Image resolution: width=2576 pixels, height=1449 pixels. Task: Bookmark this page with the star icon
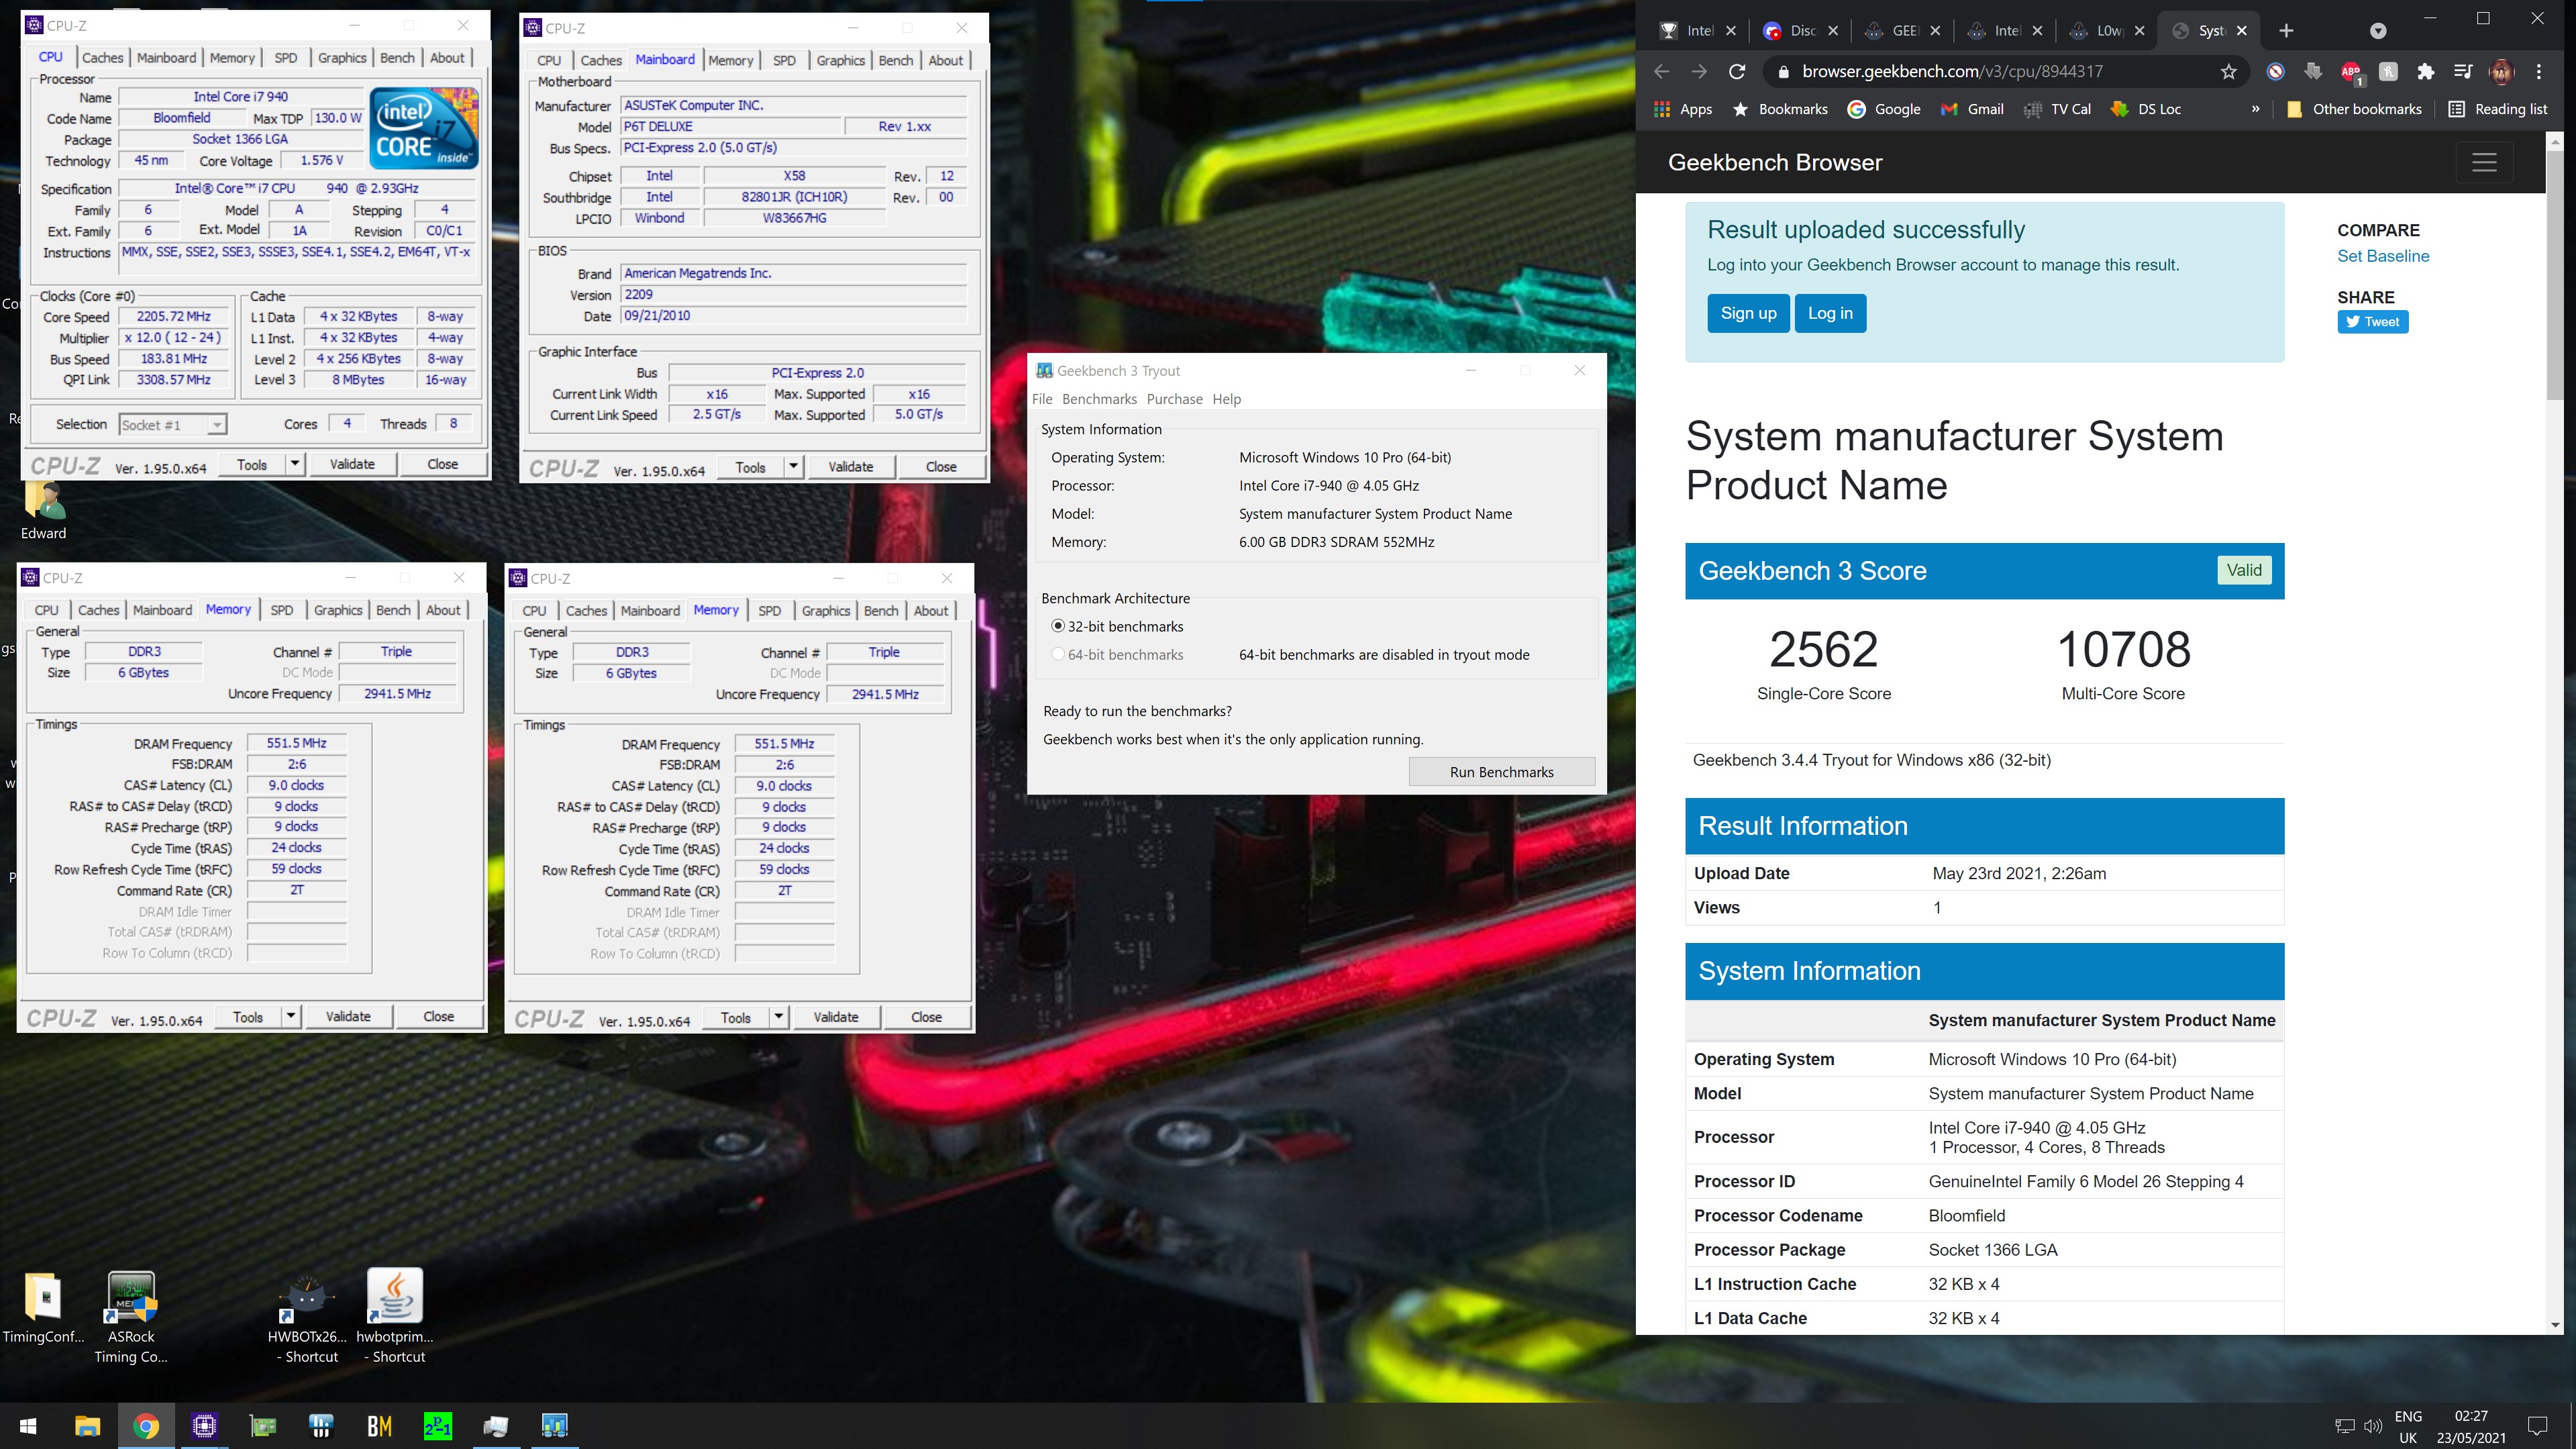point(2228,71)
